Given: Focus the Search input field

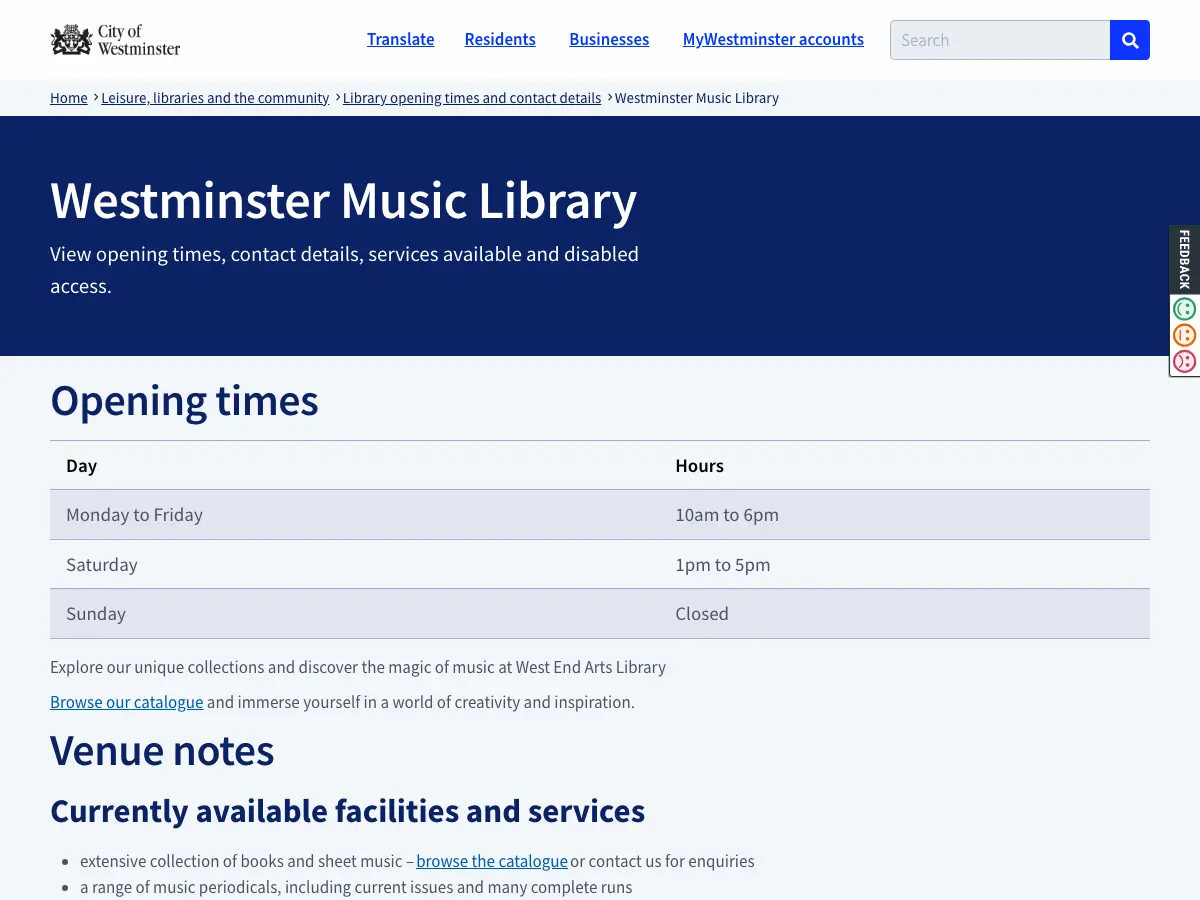Looking at the screenshot, I should (1000, 40).
